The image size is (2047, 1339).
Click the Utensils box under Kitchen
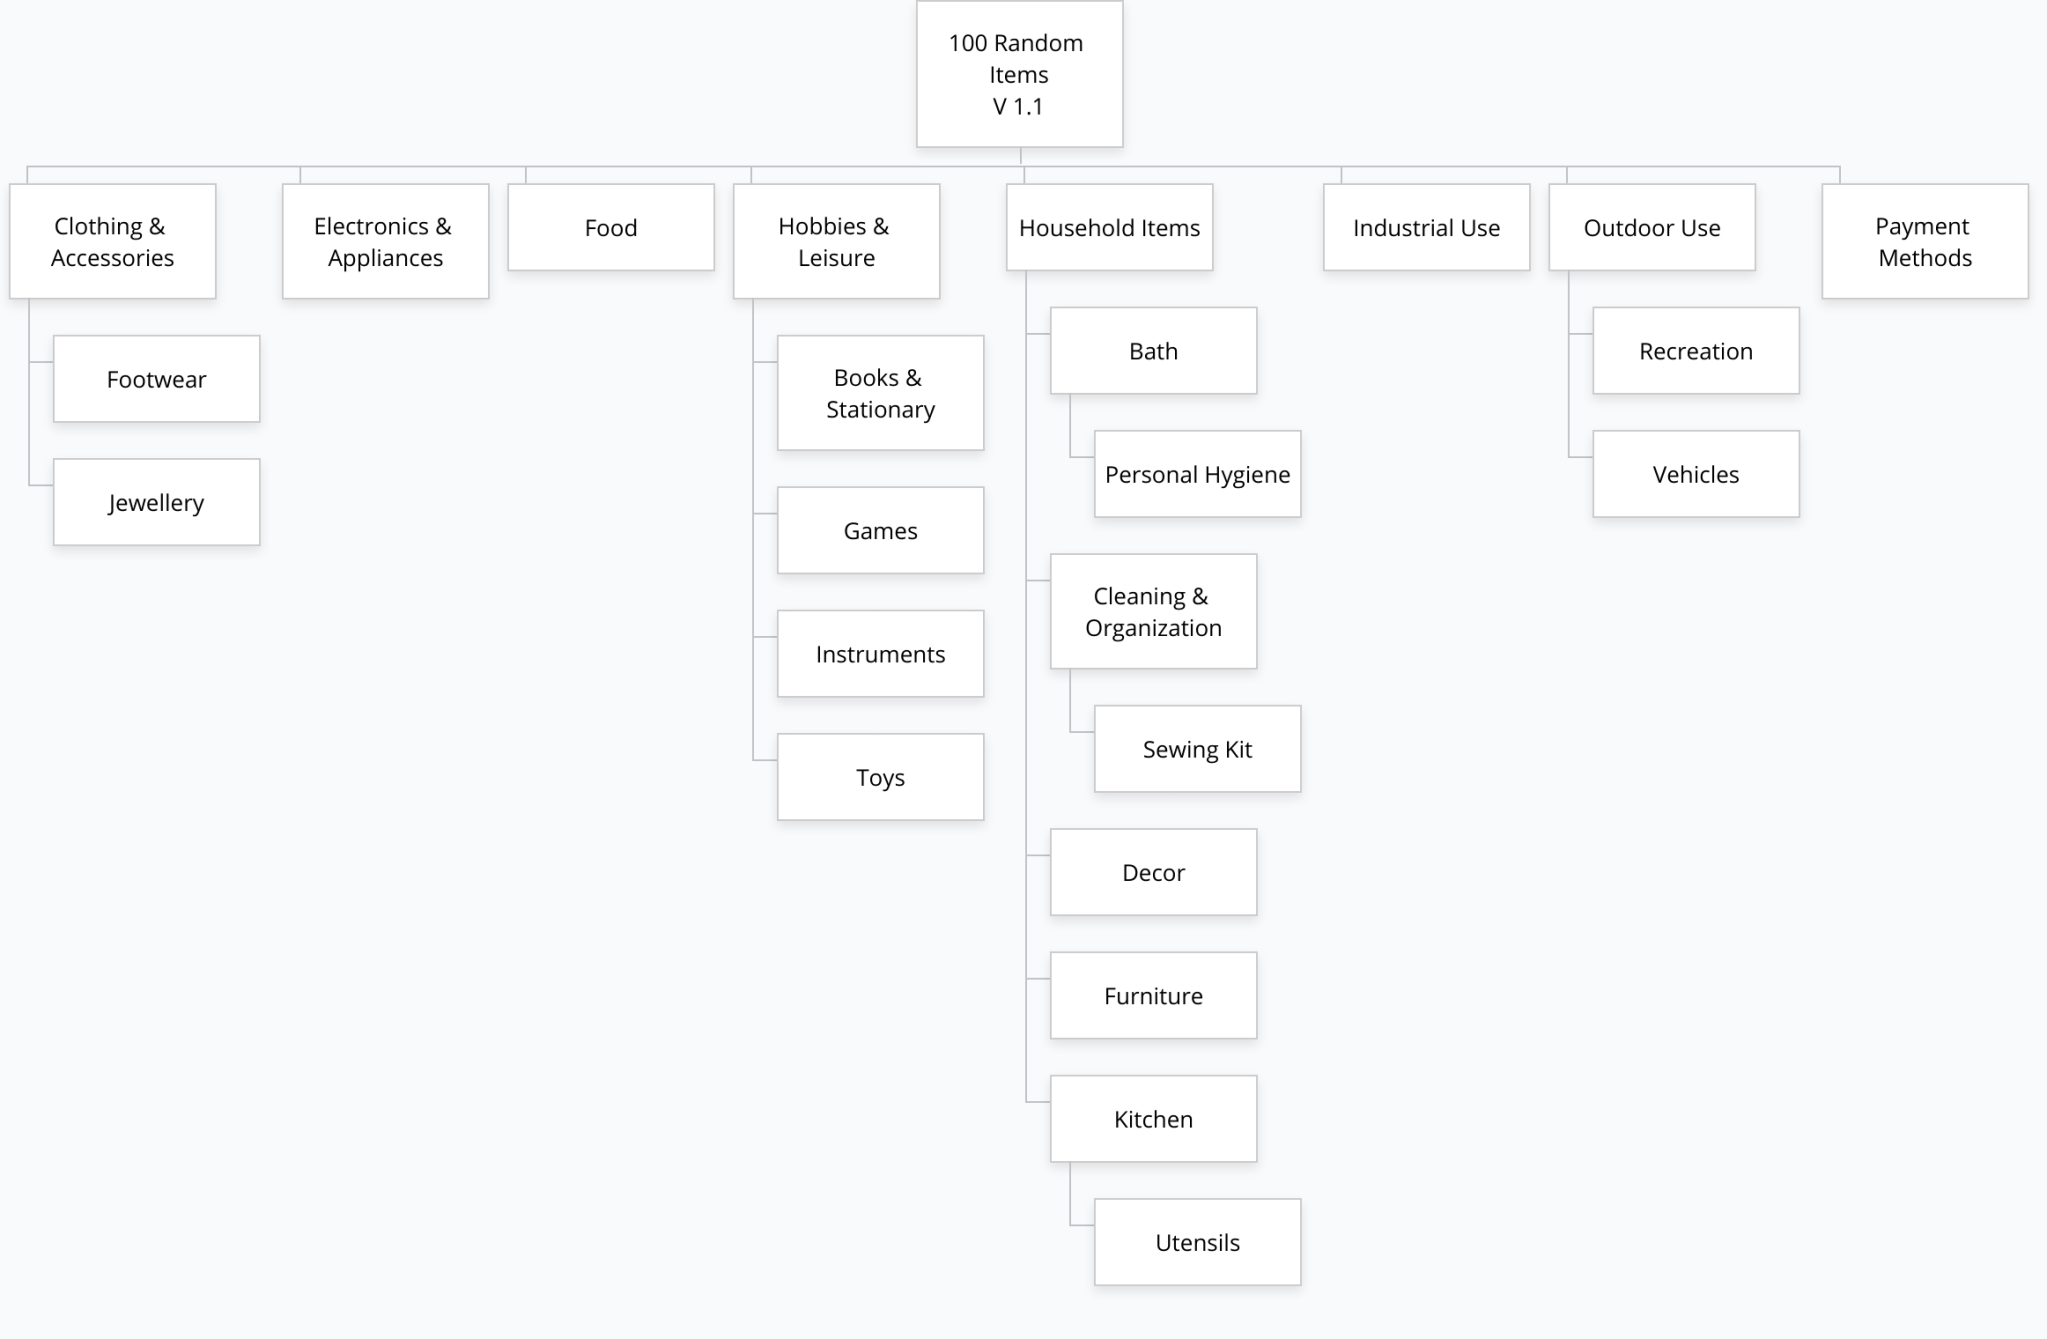(1197, 1242)
